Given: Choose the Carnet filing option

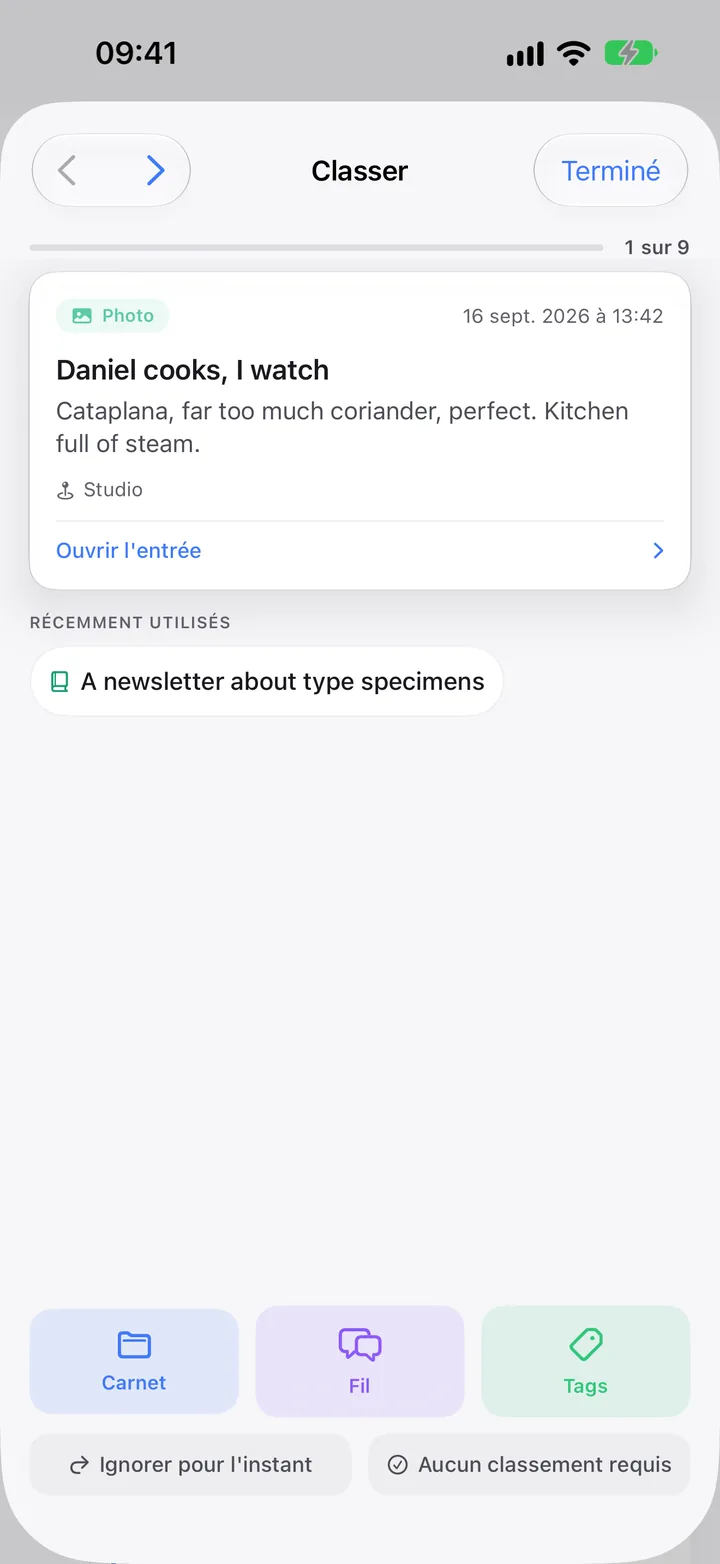Looking at the screenshot, I should point(134,1361).
